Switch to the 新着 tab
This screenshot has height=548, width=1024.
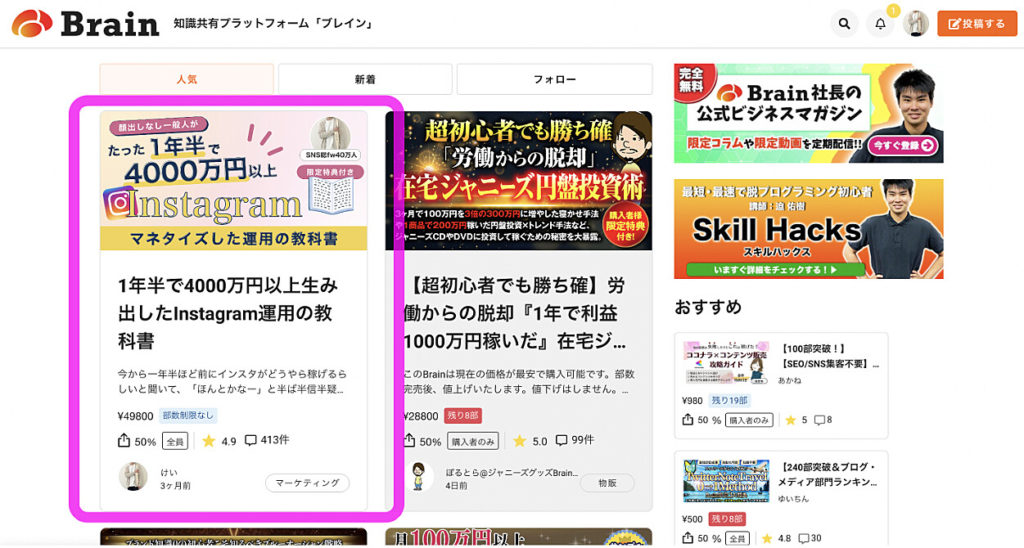point(365,79)
